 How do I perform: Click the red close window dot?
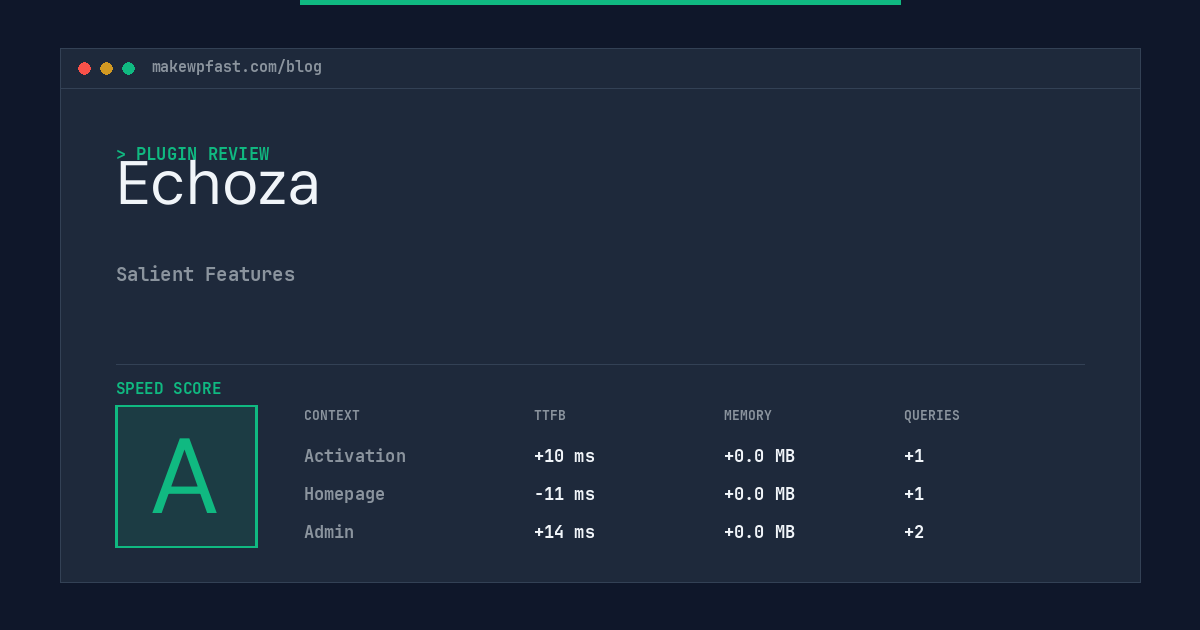[84, 68]
